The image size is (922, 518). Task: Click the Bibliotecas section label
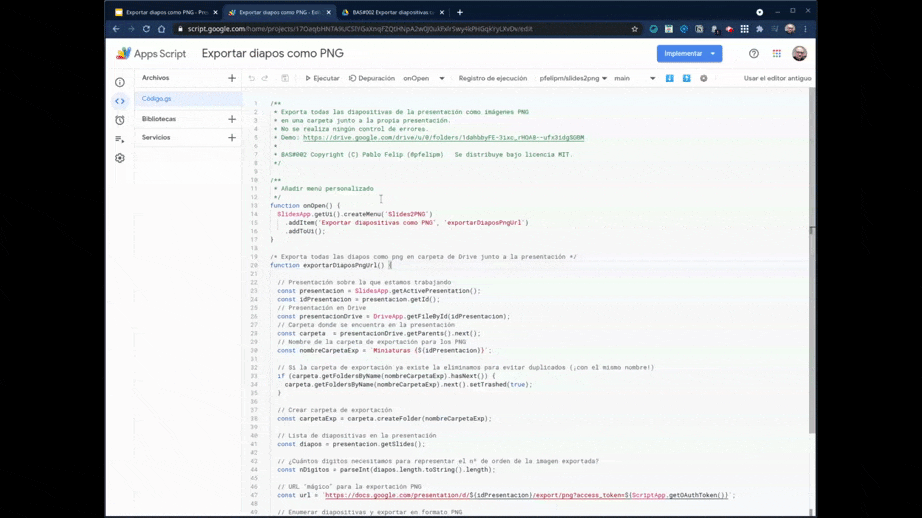[159, 119]
